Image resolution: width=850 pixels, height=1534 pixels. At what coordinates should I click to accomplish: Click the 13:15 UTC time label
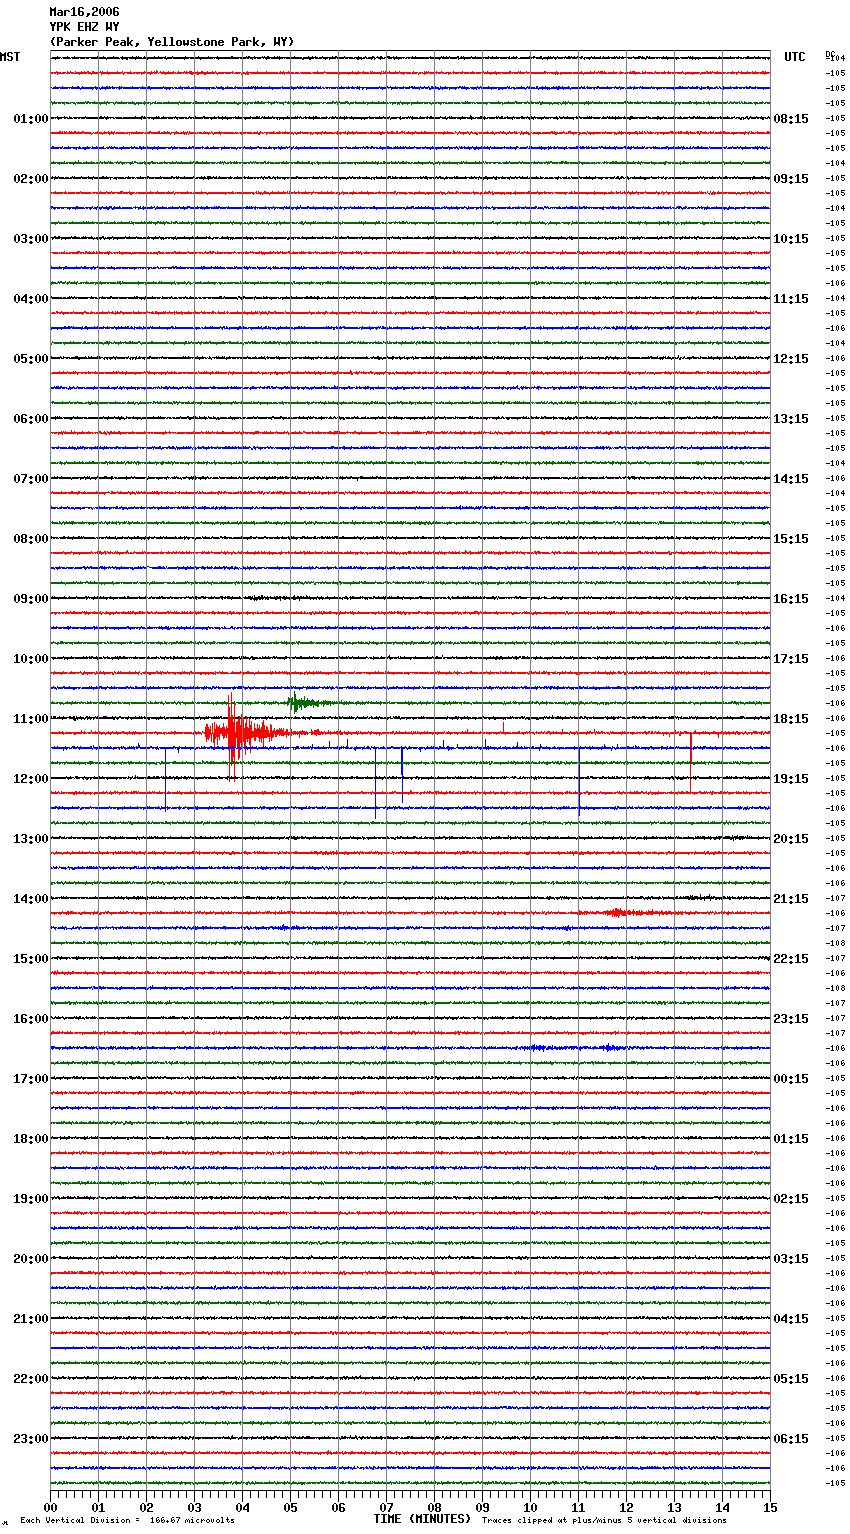791,419
